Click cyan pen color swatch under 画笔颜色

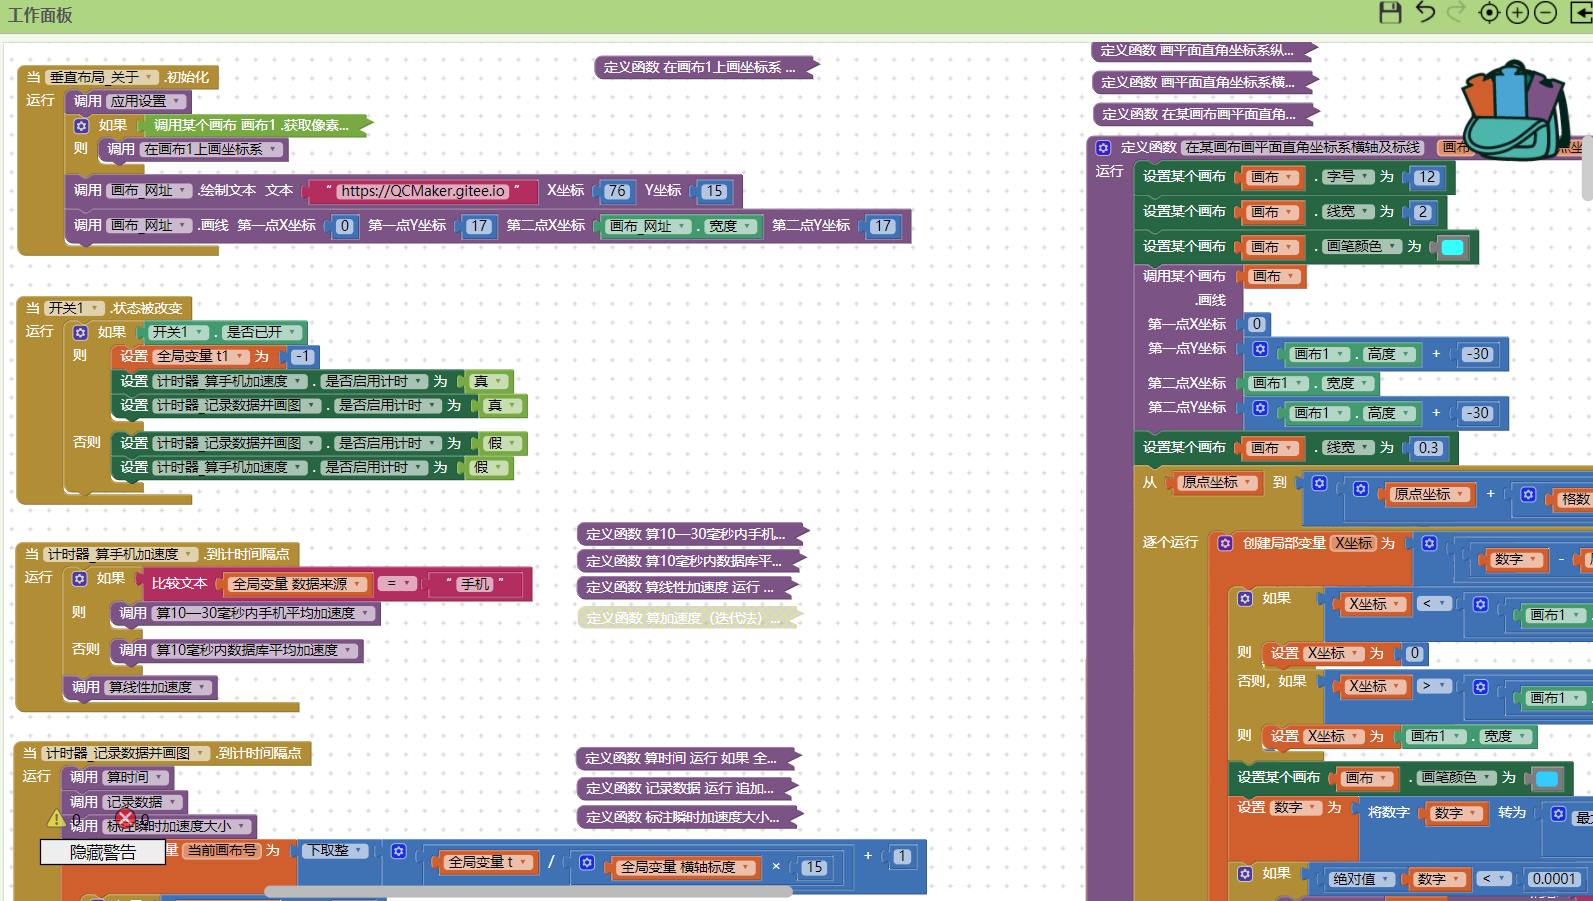coord(1452,247)
